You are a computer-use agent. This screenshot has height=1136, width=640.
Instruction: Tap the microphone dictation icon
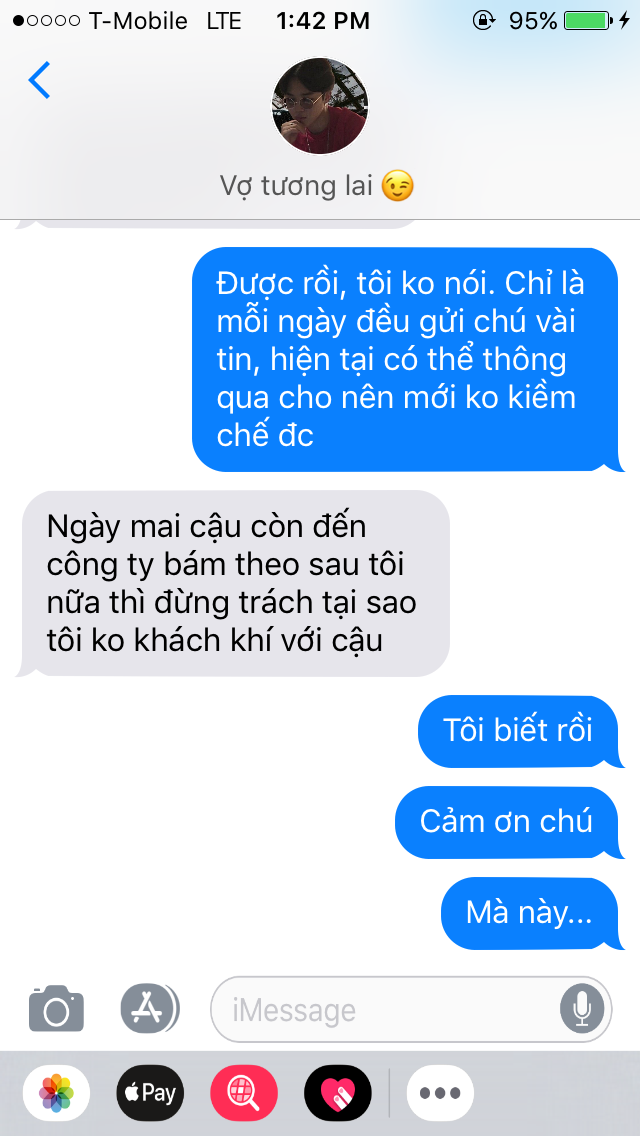pyautogui.click(x=581, y=1009)
